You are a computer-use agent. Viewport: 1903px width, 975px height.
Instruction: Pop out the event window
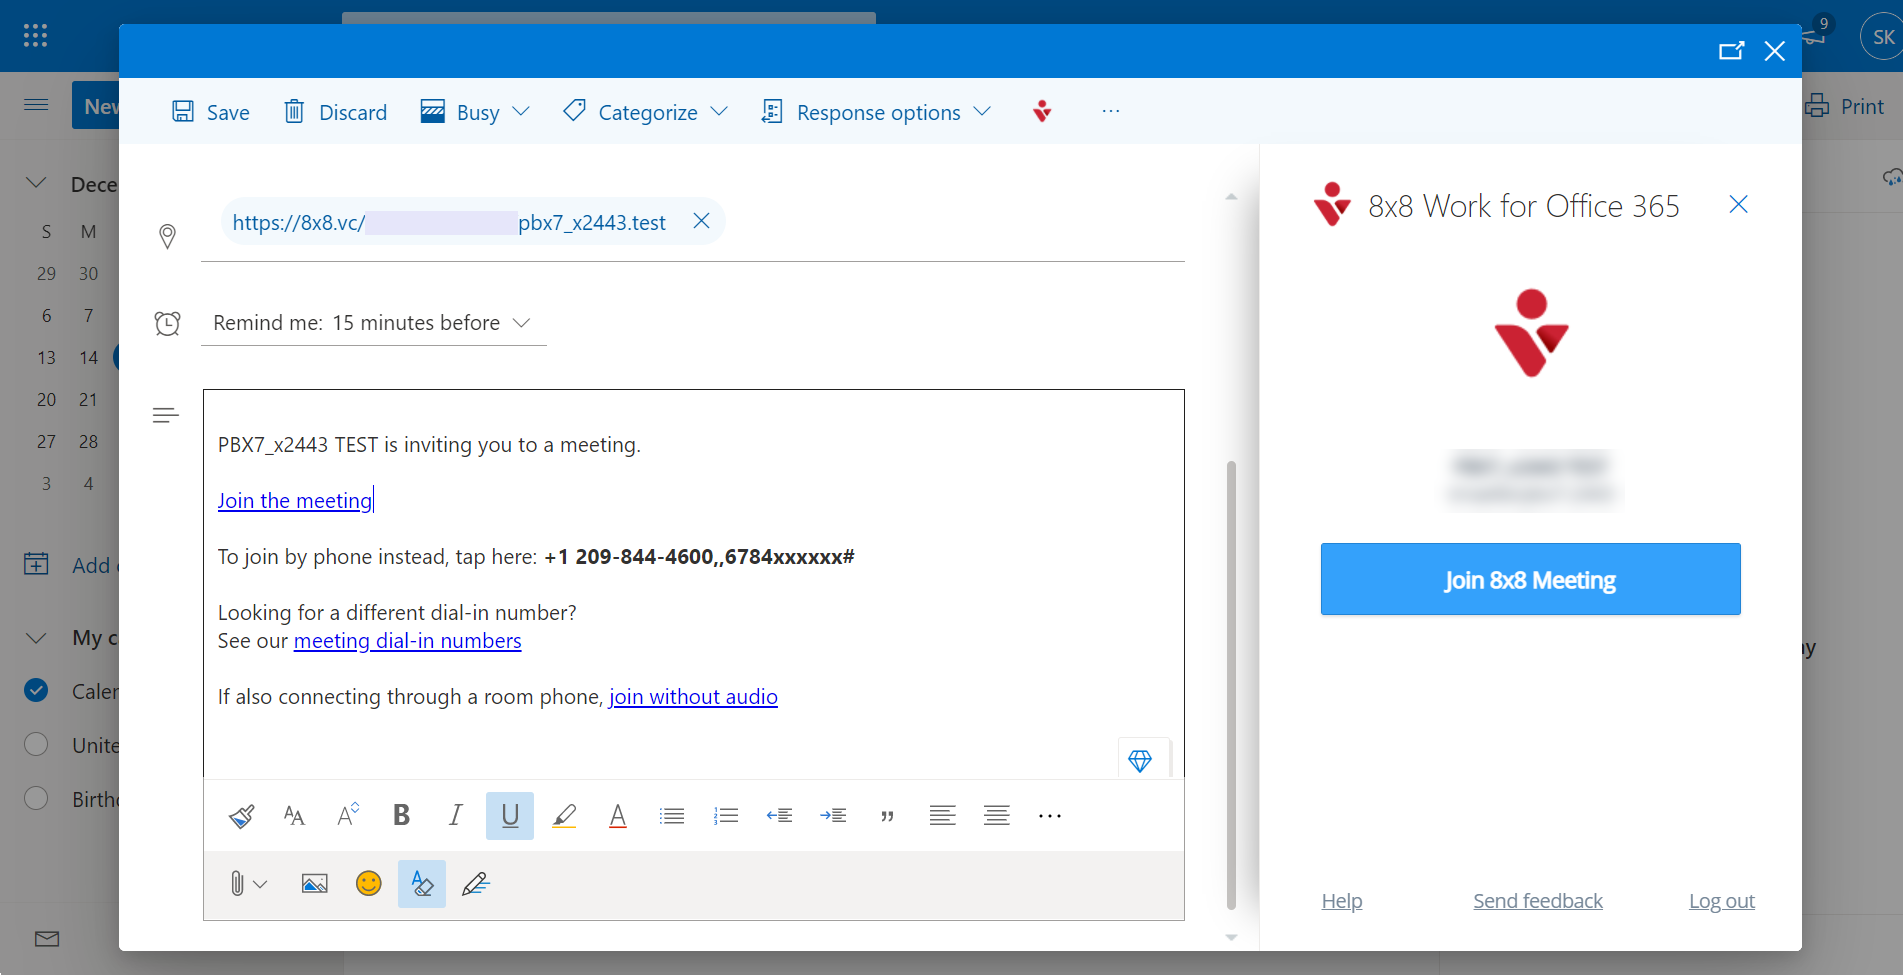[x=1731, y=51]
